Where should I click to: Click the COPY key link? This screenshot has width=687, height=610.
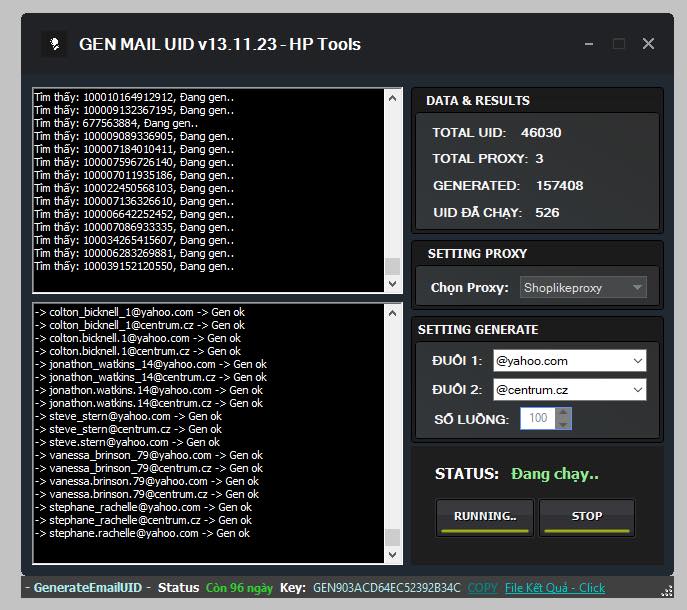[x=482, y=588]
